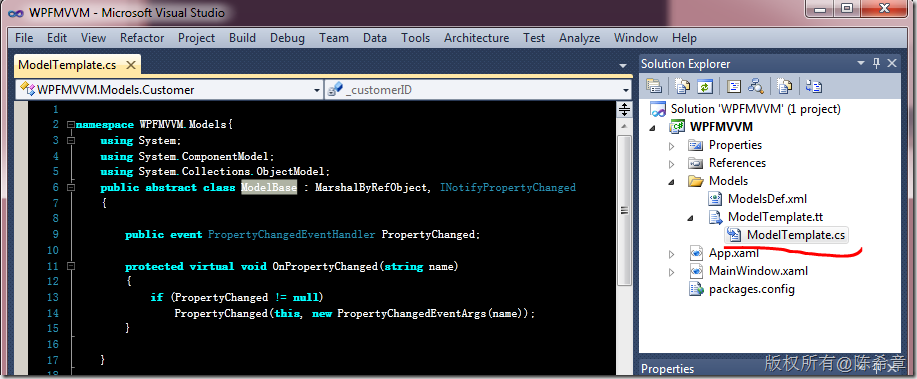Select the packages.config file

[x=751, y=289]
